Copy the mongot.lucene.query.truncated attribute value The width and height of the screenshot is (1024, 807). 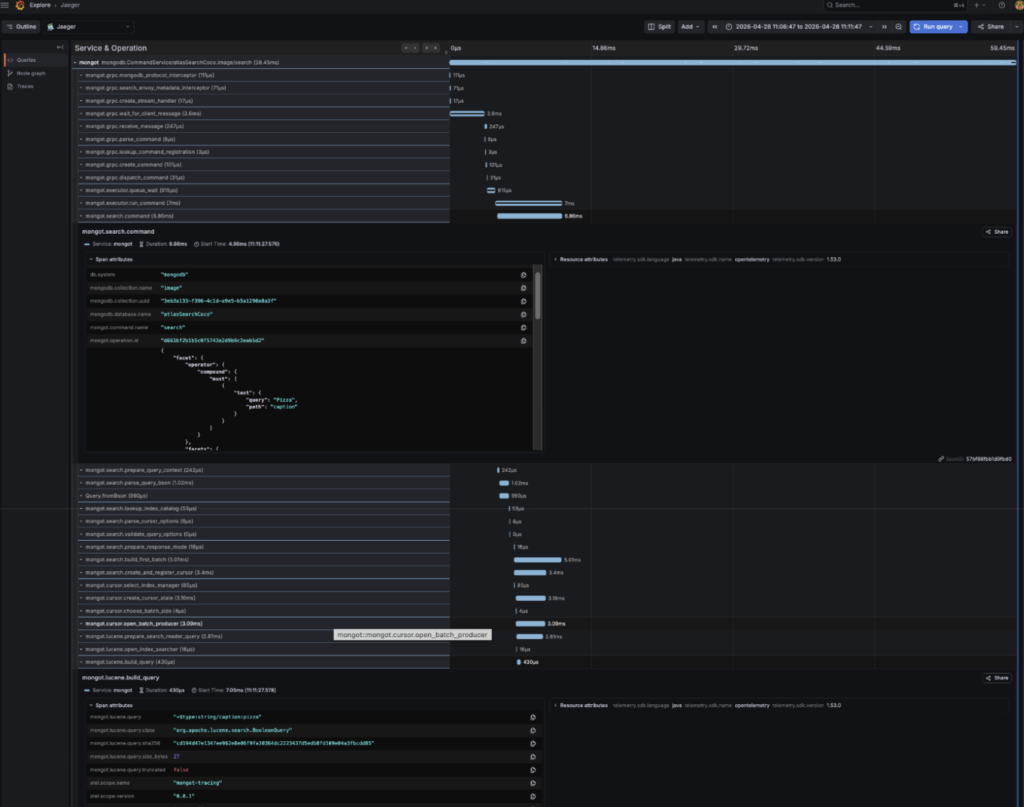533,770
